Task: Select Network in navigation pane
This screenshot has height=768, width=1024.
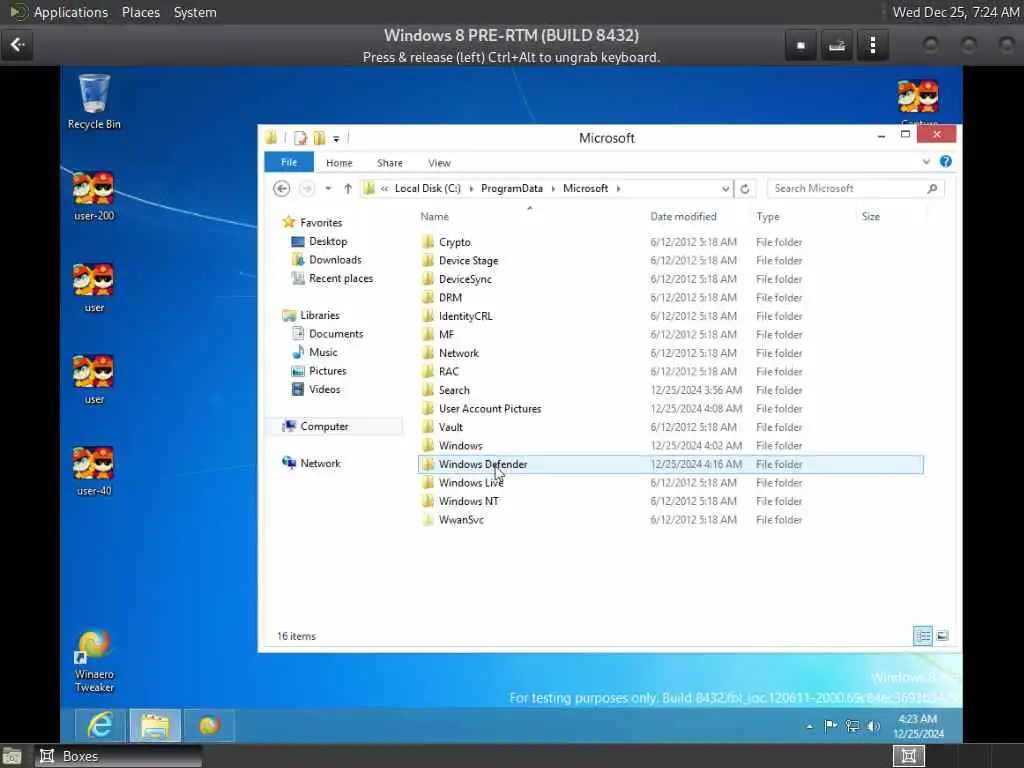Action: [320, 463]
